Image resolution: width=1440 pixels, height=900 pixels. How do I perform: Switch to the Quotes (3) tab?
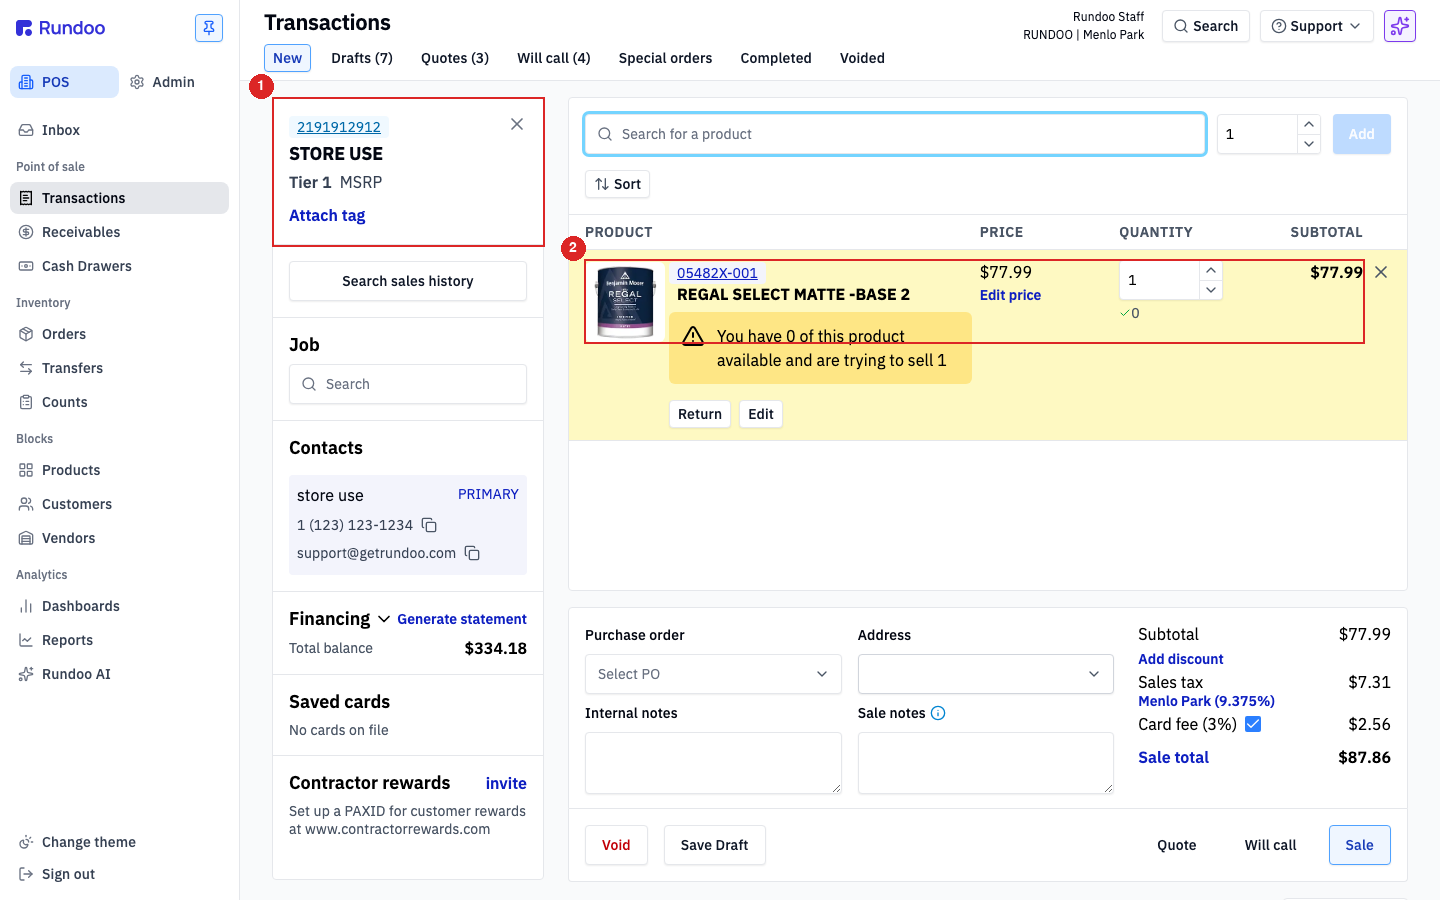[x=455, y=58]
